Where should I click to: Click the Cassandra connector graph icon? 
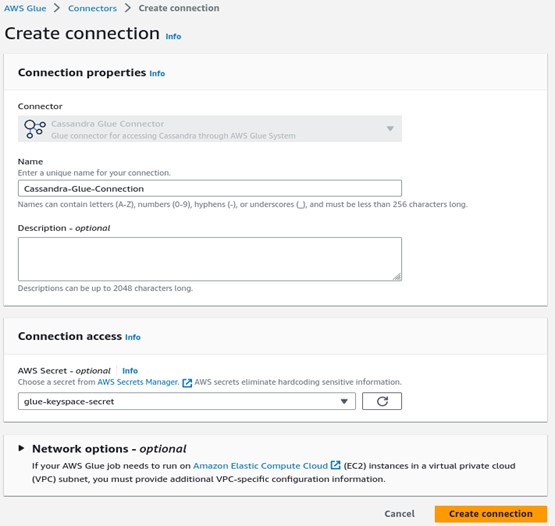pyautogui.click(x=34, y=129)
